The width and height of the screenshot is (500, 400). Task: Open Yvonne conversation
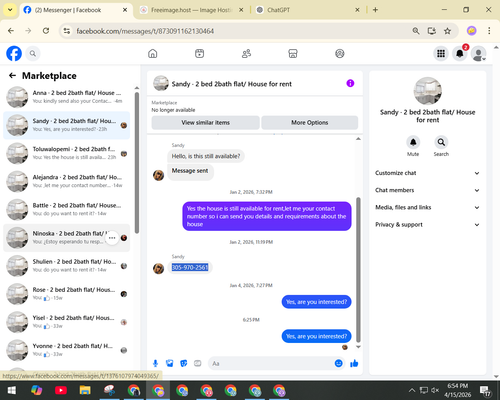coord(67,350)
